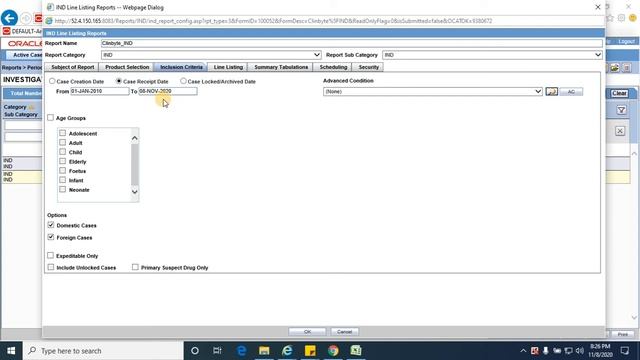Screen dimensions: 640x360
Task: Launch Microsoft Edge from the taskbar
Action: (x=241, y=351)
